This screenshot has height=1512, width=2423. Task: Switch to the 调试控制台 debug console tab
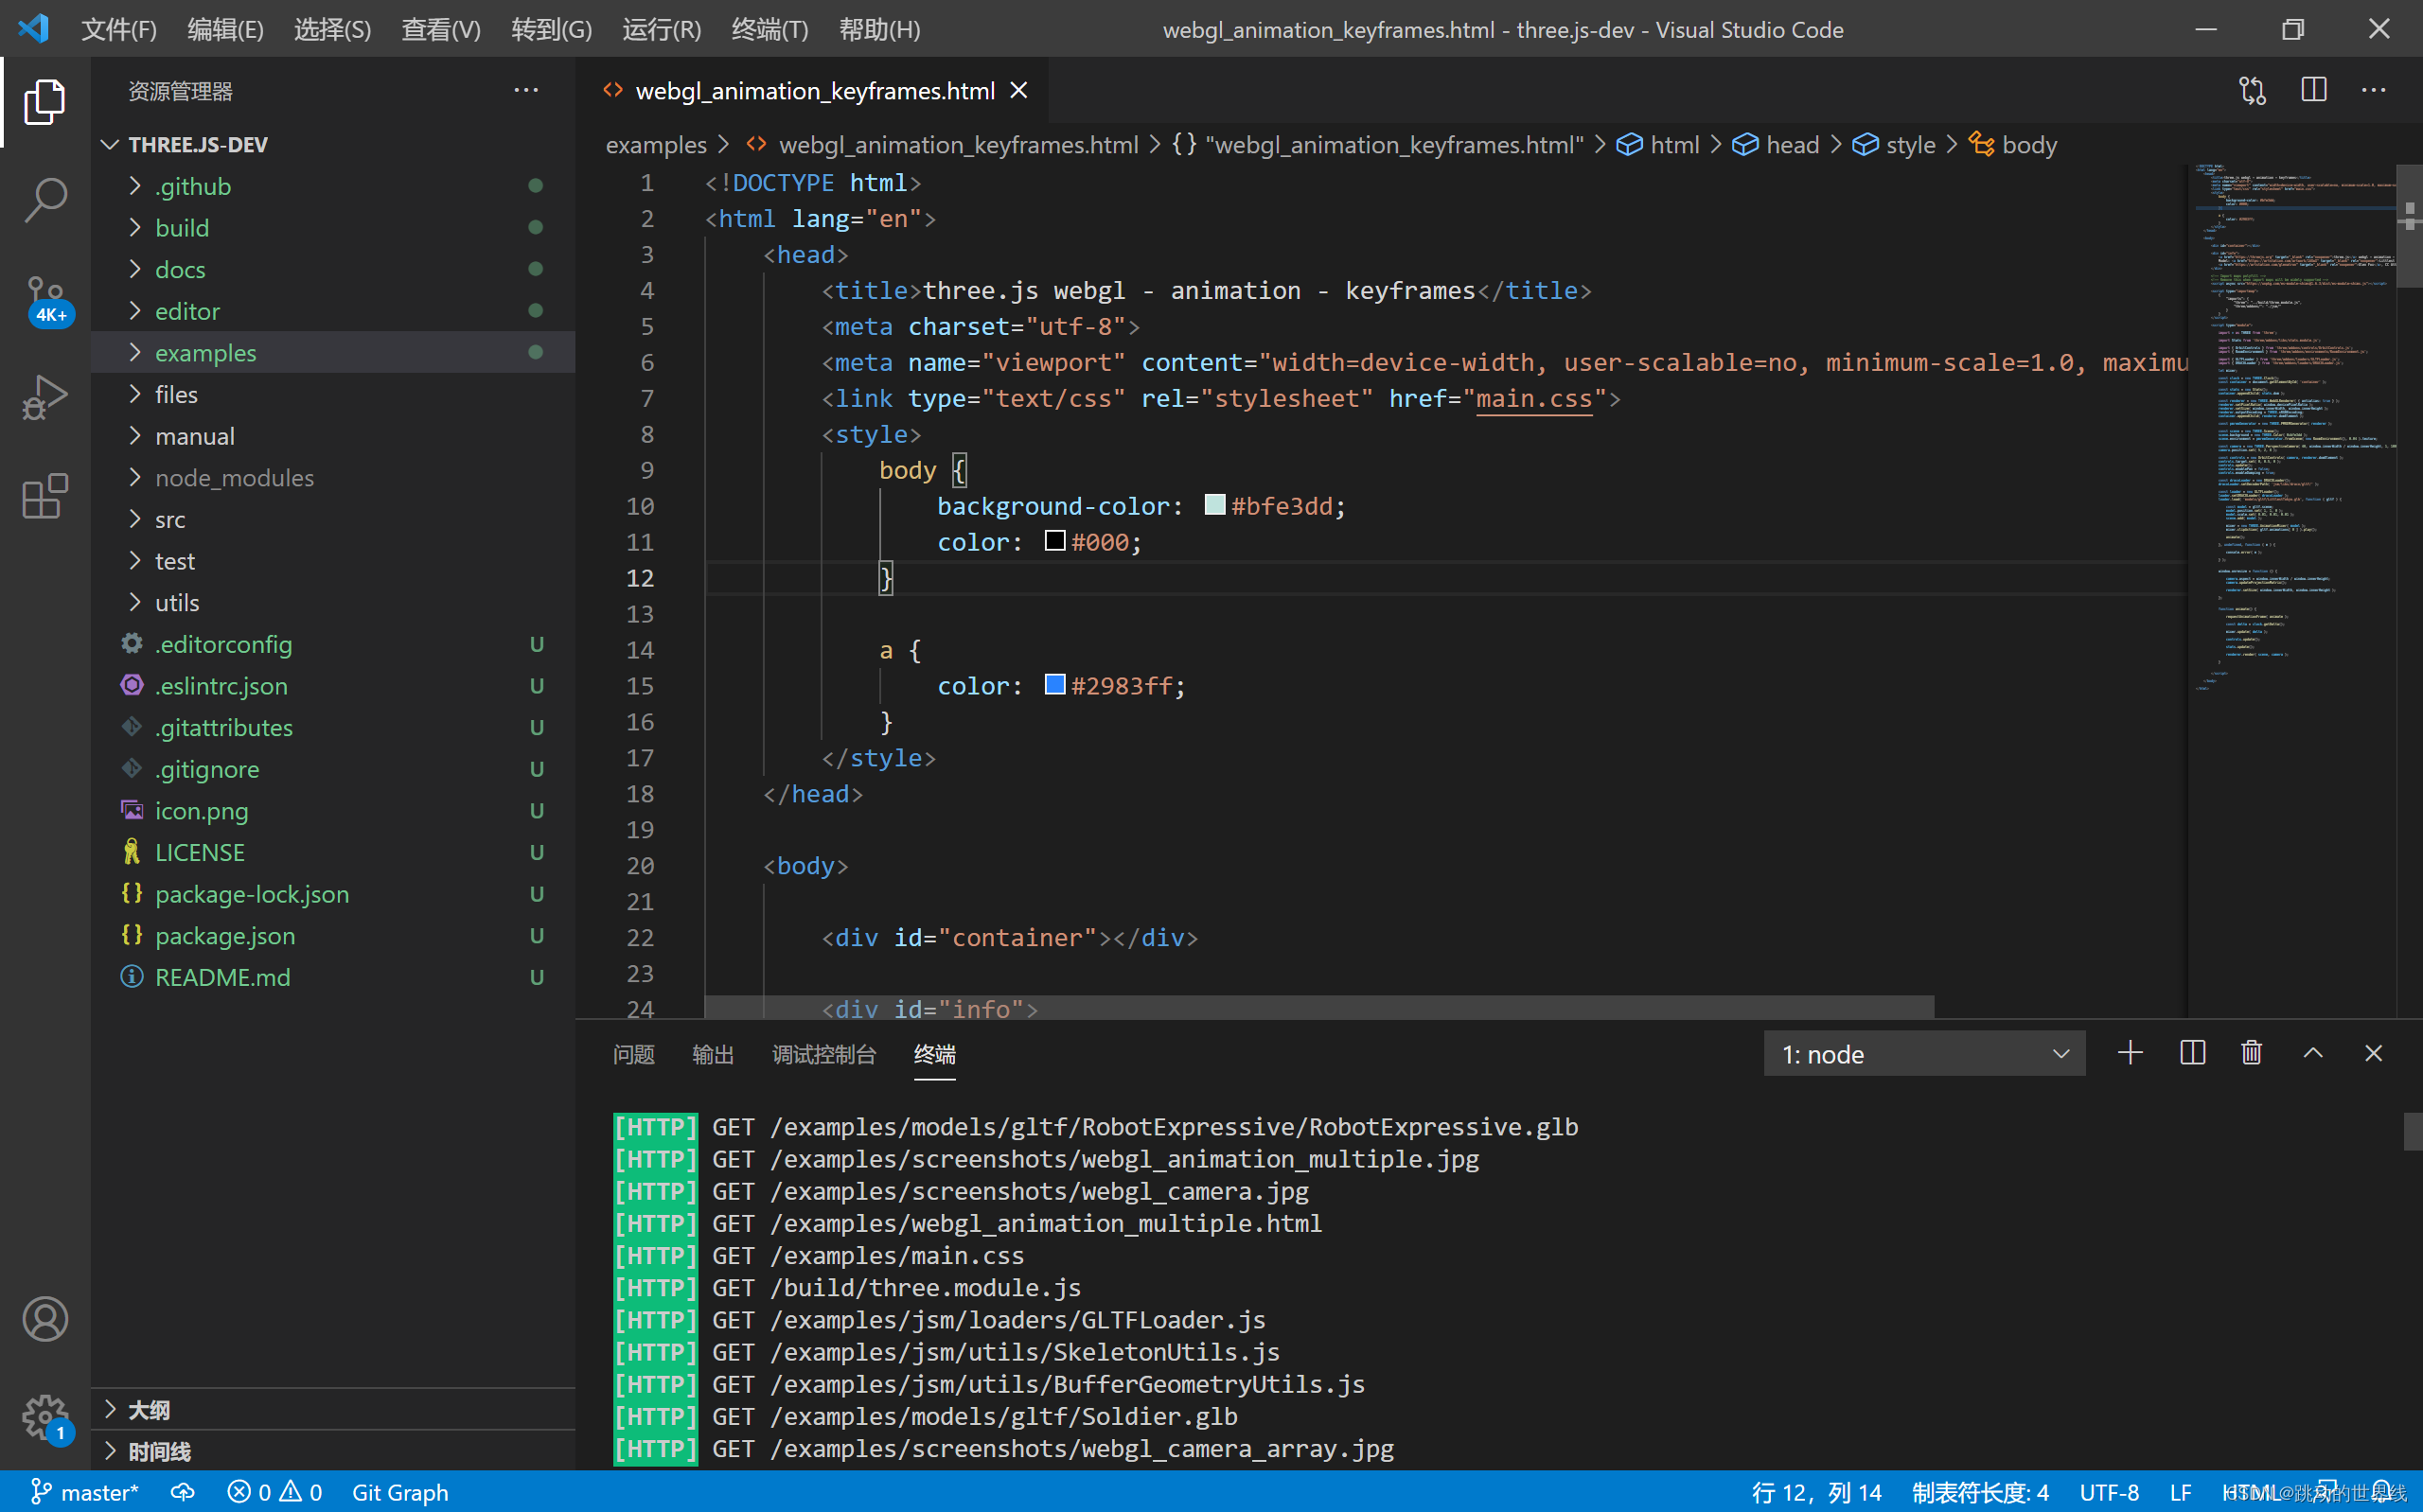[824, 1054]
